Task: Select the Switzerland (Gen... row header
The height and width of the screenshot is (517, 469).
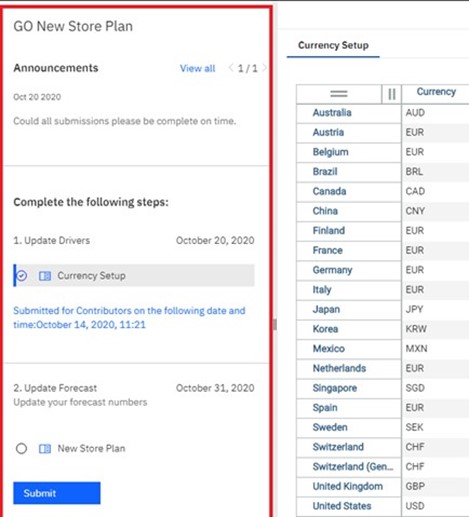Action: 349,467
